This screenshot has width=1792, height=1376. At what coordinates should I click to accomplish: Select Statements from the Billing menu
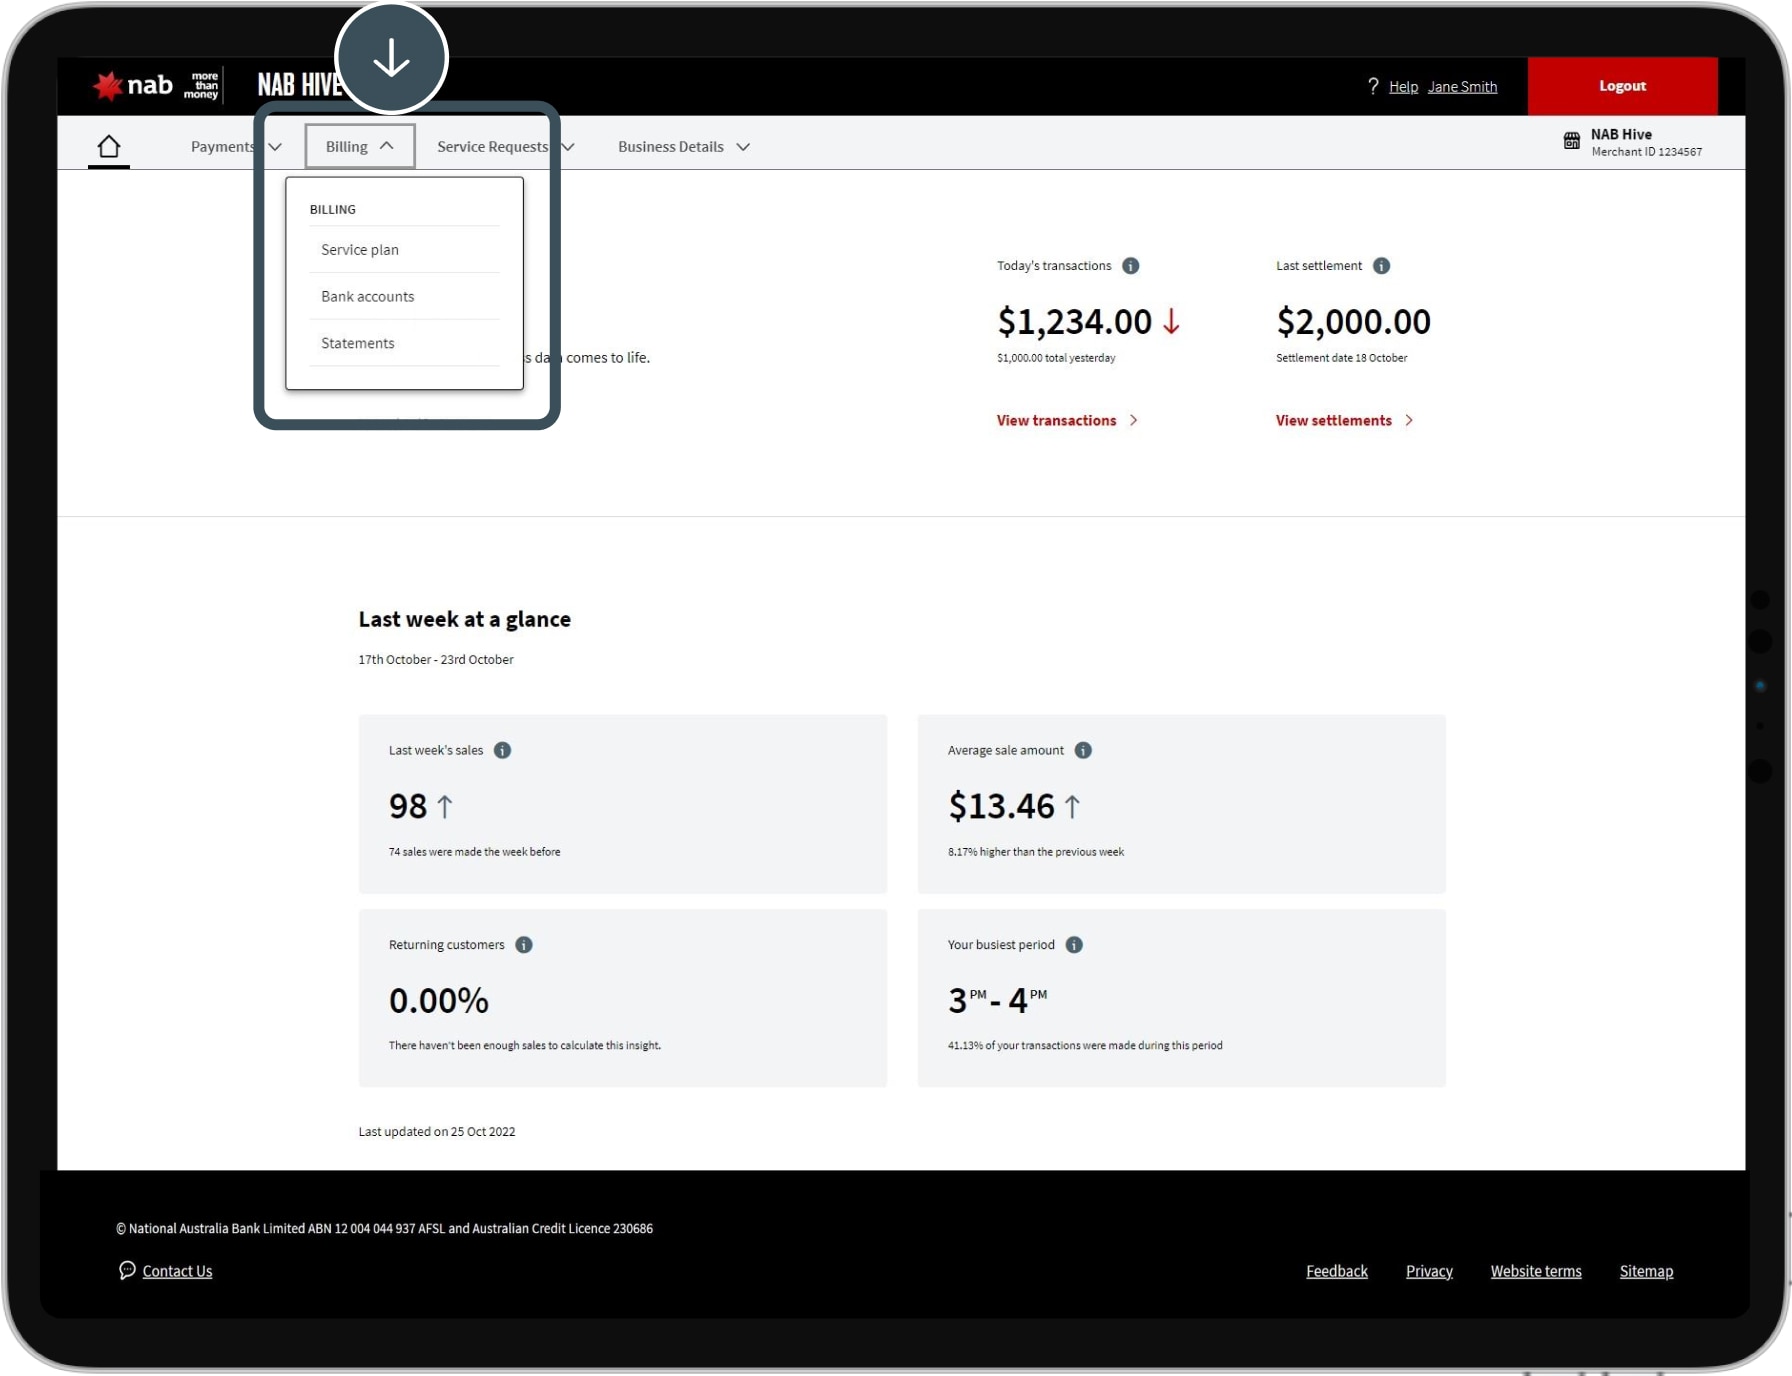tap(357, 344)
